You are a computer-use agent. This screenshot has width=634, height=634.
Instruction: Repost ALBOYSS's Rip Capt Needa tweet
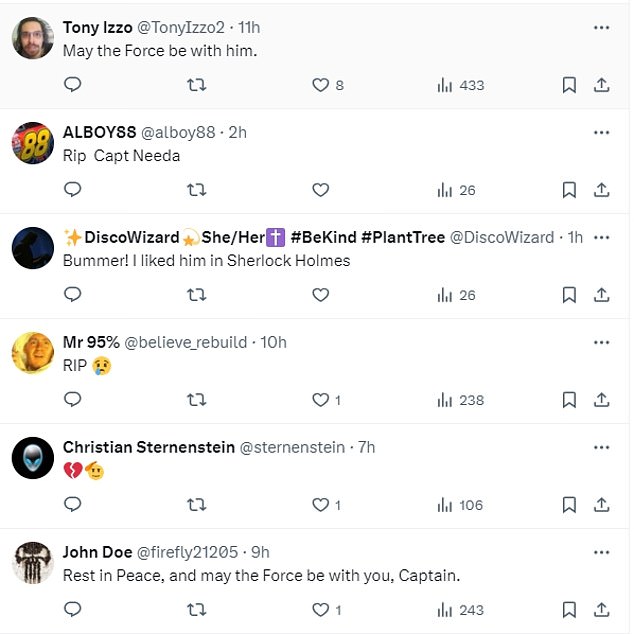tap(197, 190)
